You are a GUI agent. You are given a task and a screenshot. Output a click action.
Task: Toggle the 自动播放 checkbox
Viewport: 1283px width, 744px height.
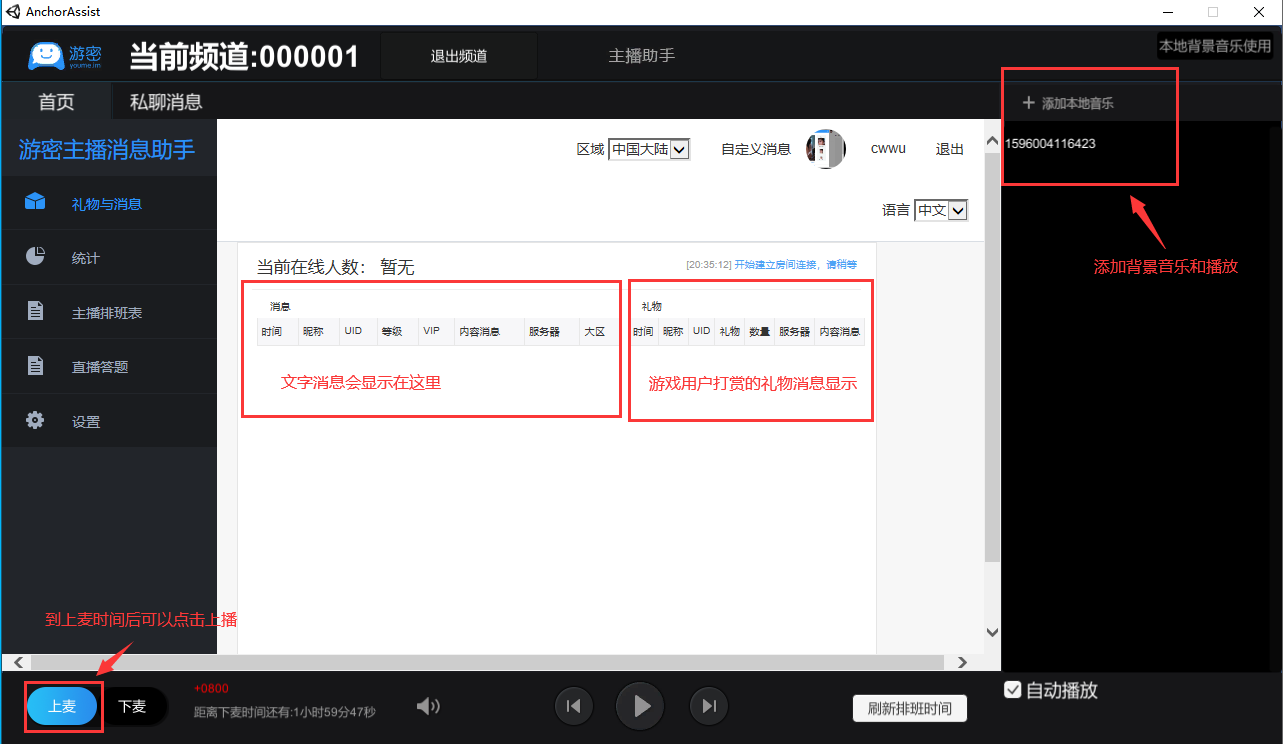1013,690
